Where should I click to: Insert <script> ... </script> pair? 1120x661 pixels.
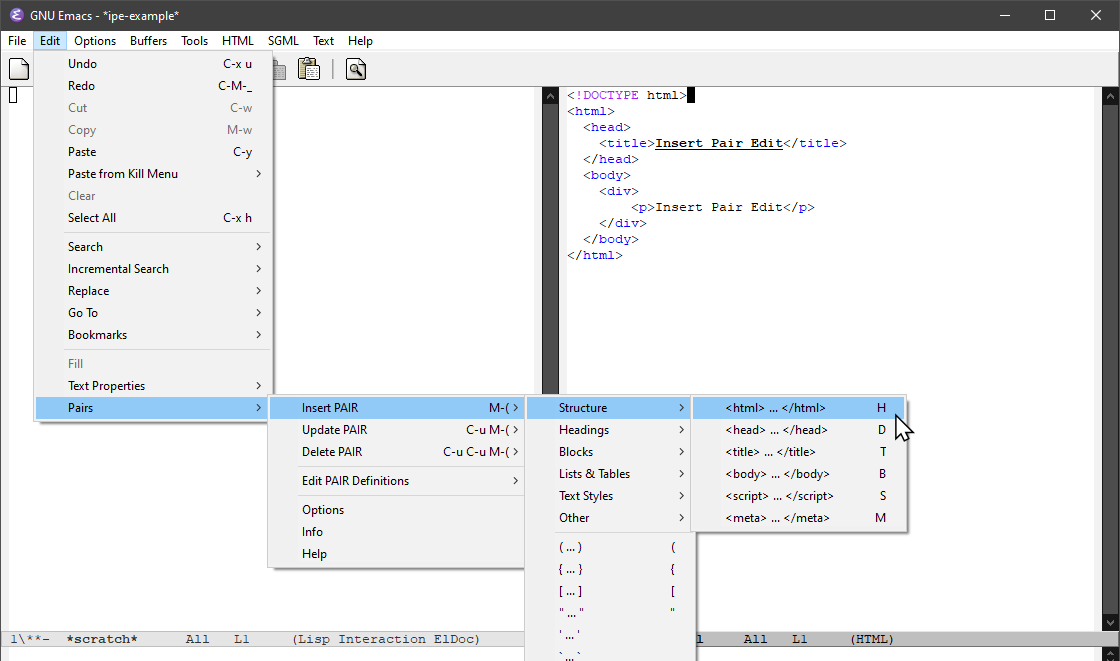799,496
